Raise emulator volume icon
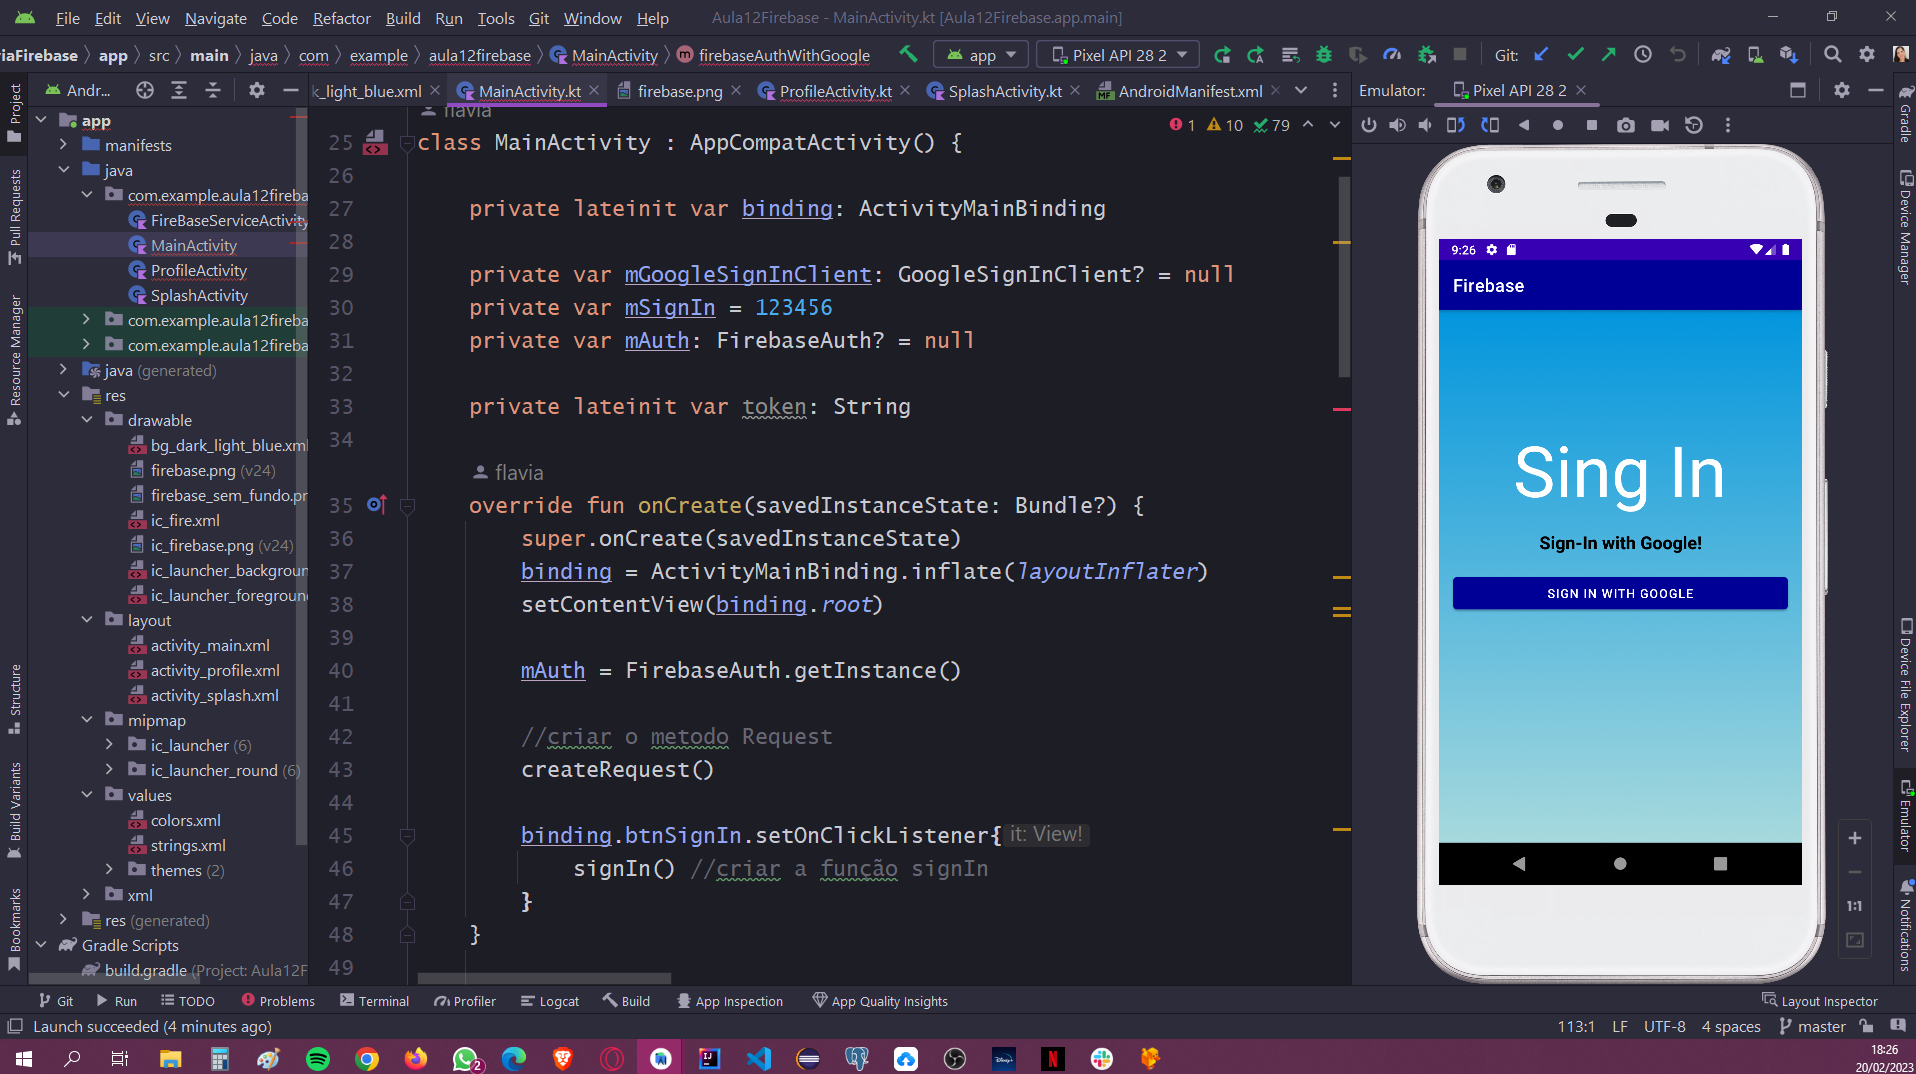Screen dimensions: 1916x1074 (1397, 125)
